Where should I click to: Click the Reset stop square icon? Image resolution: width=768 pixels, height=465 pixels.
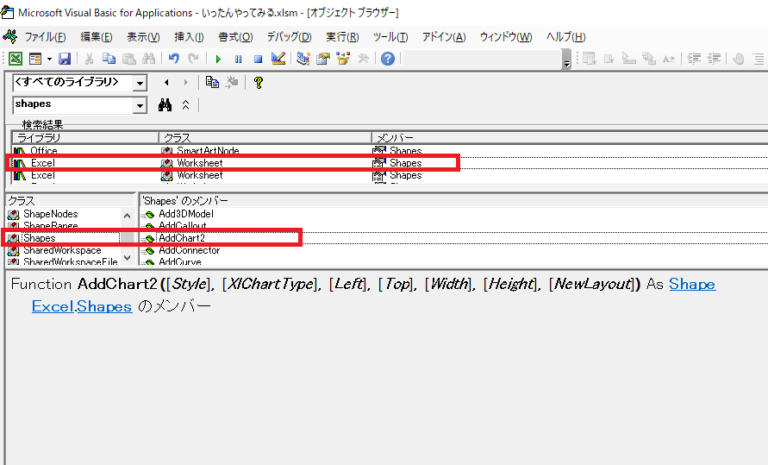click(x=256, y=60)
